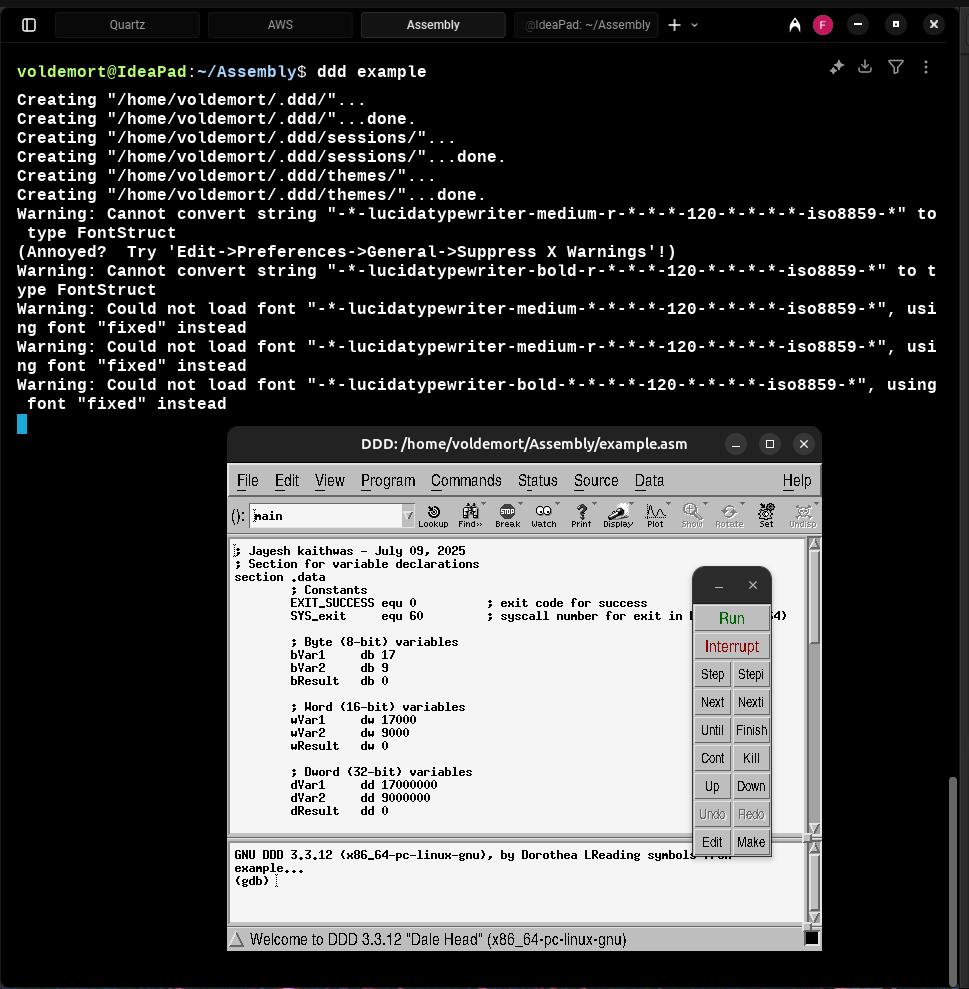
Task: Open the Edit menu in DDD
Action: [286, 481]
